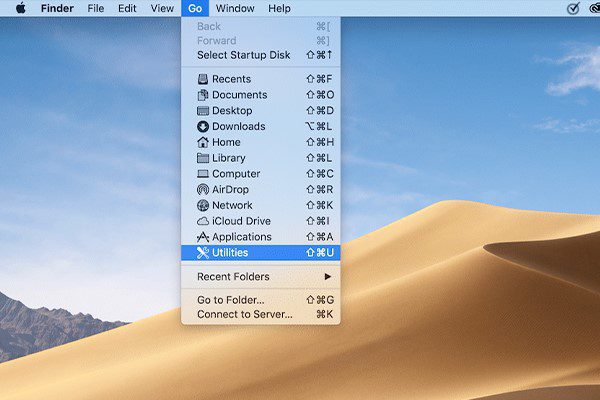The image size is (600, 400).
Task: Open AirDrop from Go menu
Action: [x=261, y=189]
